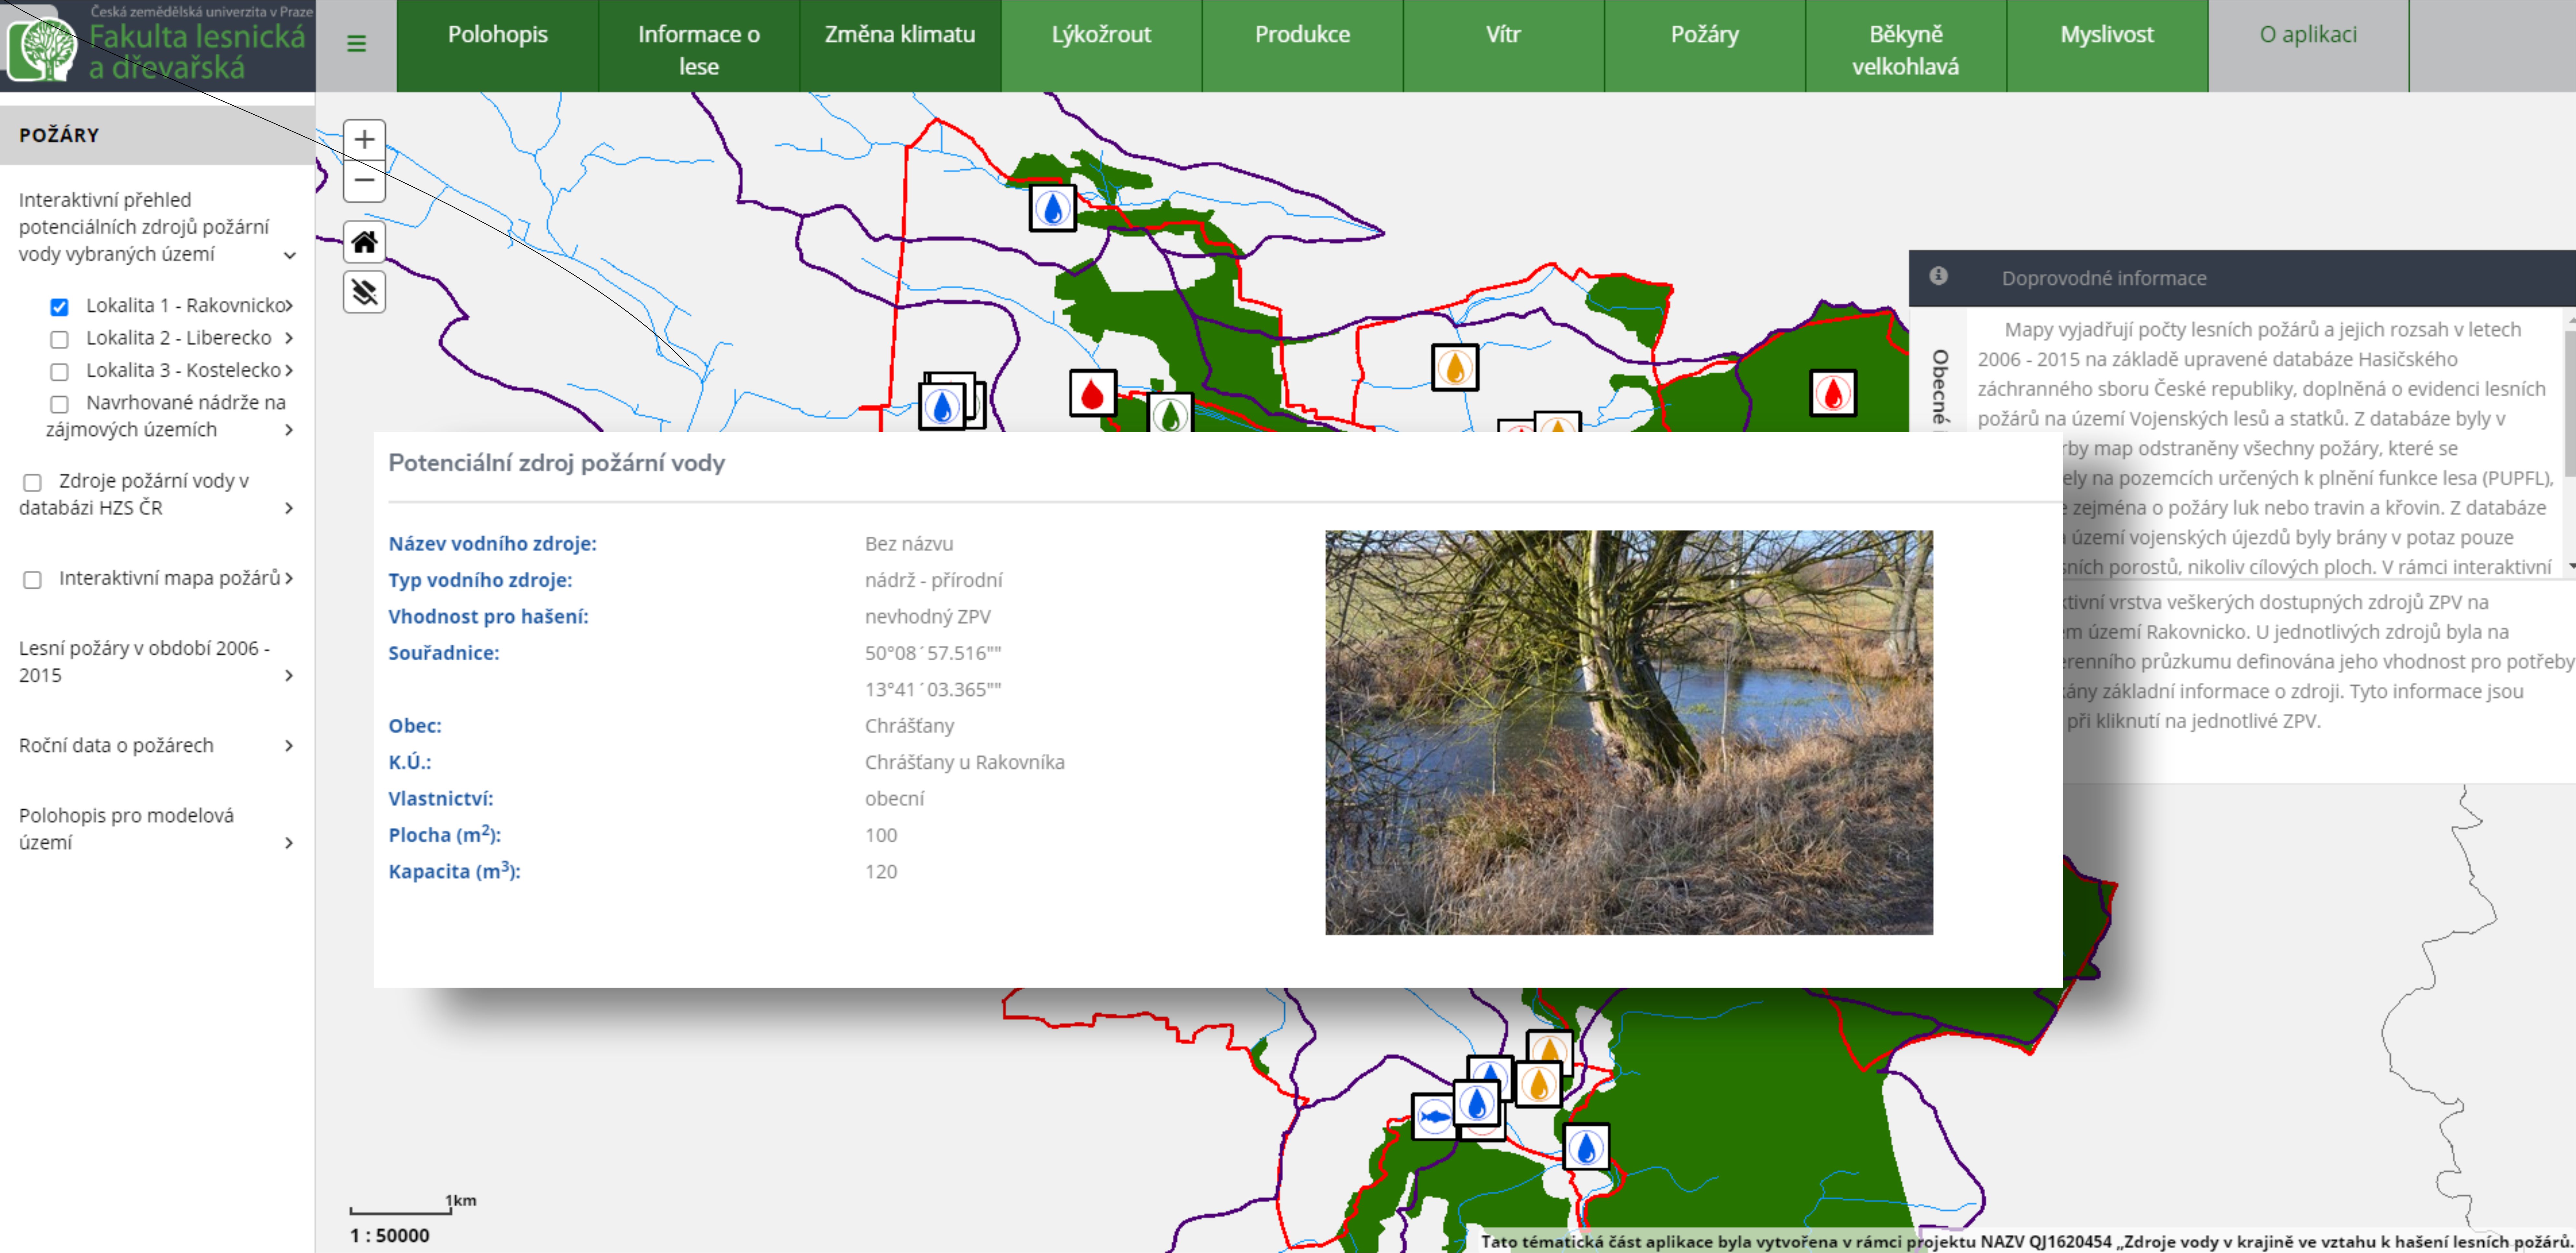This screenshot has width=2576, height=1253.
Task: Enable the Interaktivní mapa požárů checkbox
Action: 32,580
